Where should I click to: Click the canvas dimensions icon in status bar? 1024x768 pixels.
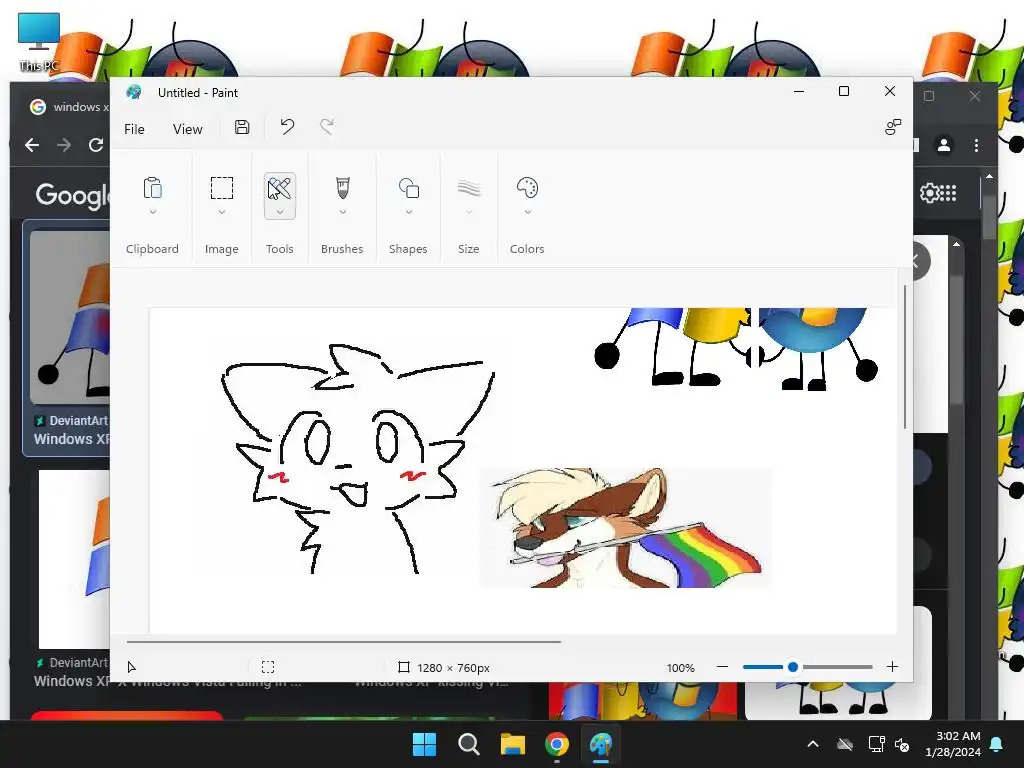404,667
